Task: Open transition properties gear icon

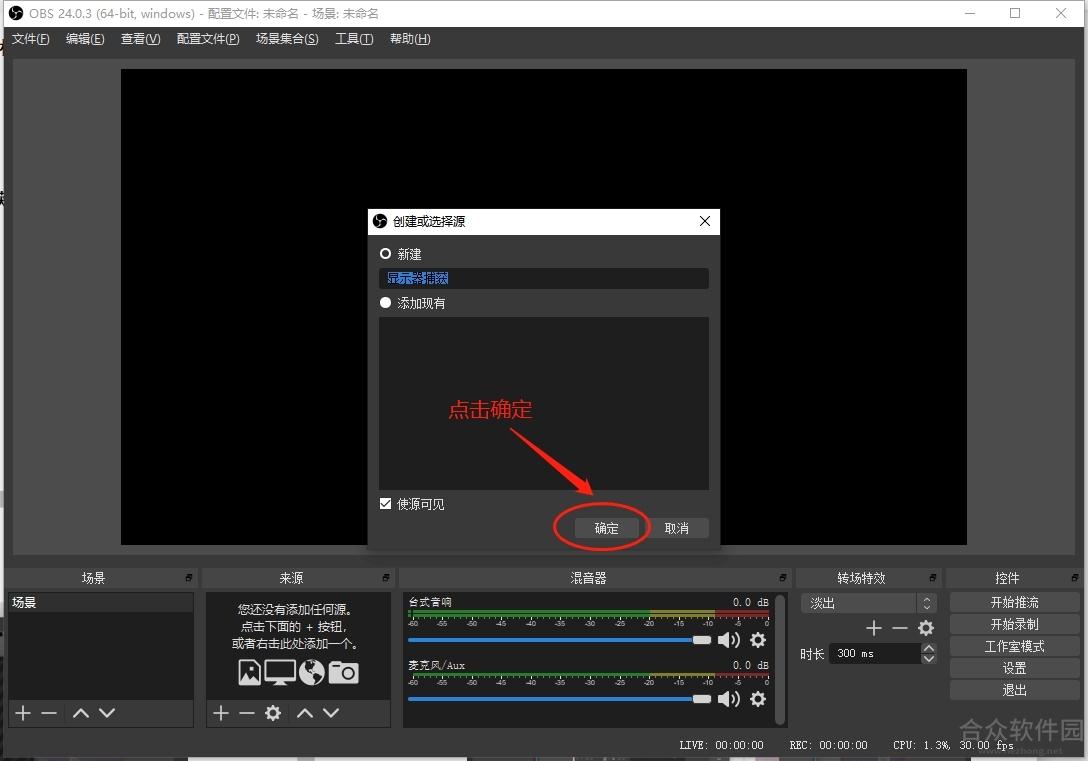Action: (x=926, y=628)
